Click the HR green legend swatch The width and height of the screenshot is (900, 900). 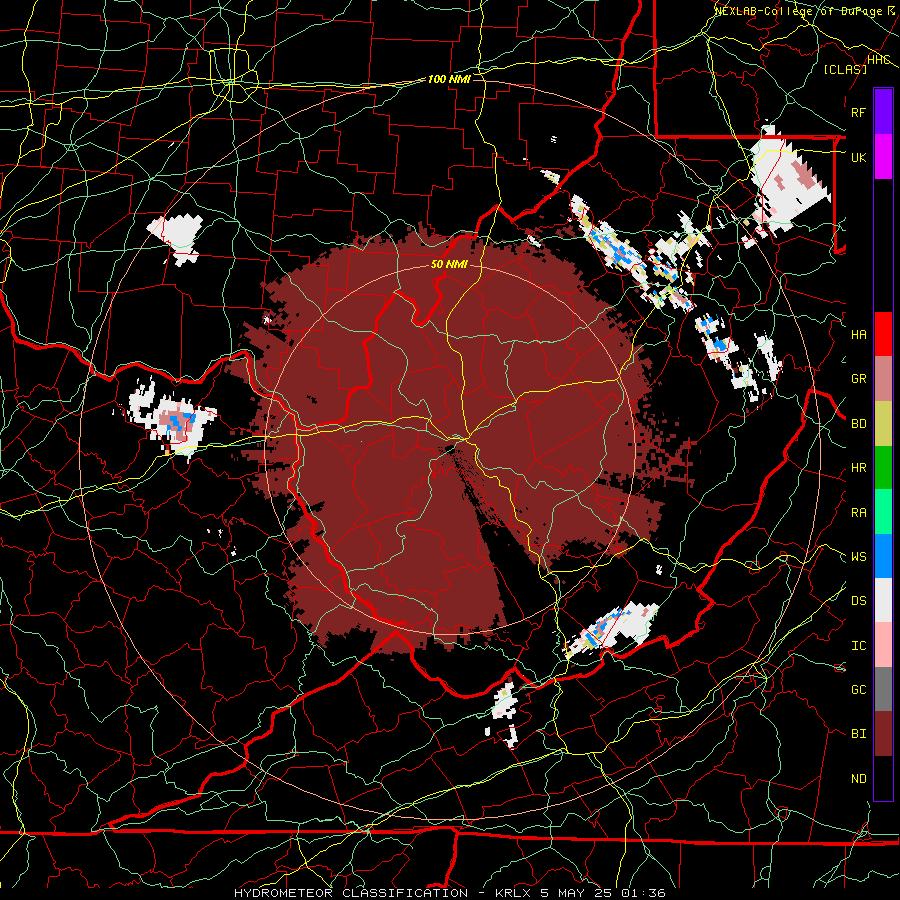(883, 468)
